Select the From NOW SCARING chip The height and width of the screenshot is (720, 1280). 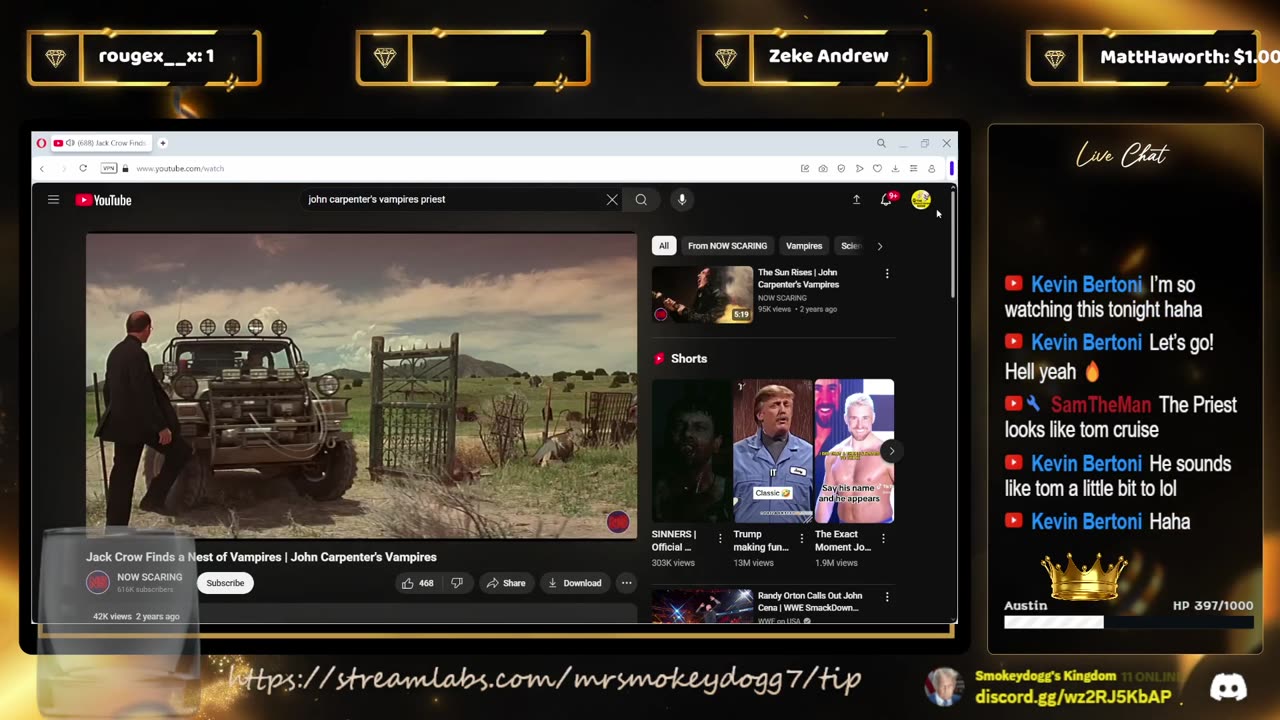click(727, 246)
